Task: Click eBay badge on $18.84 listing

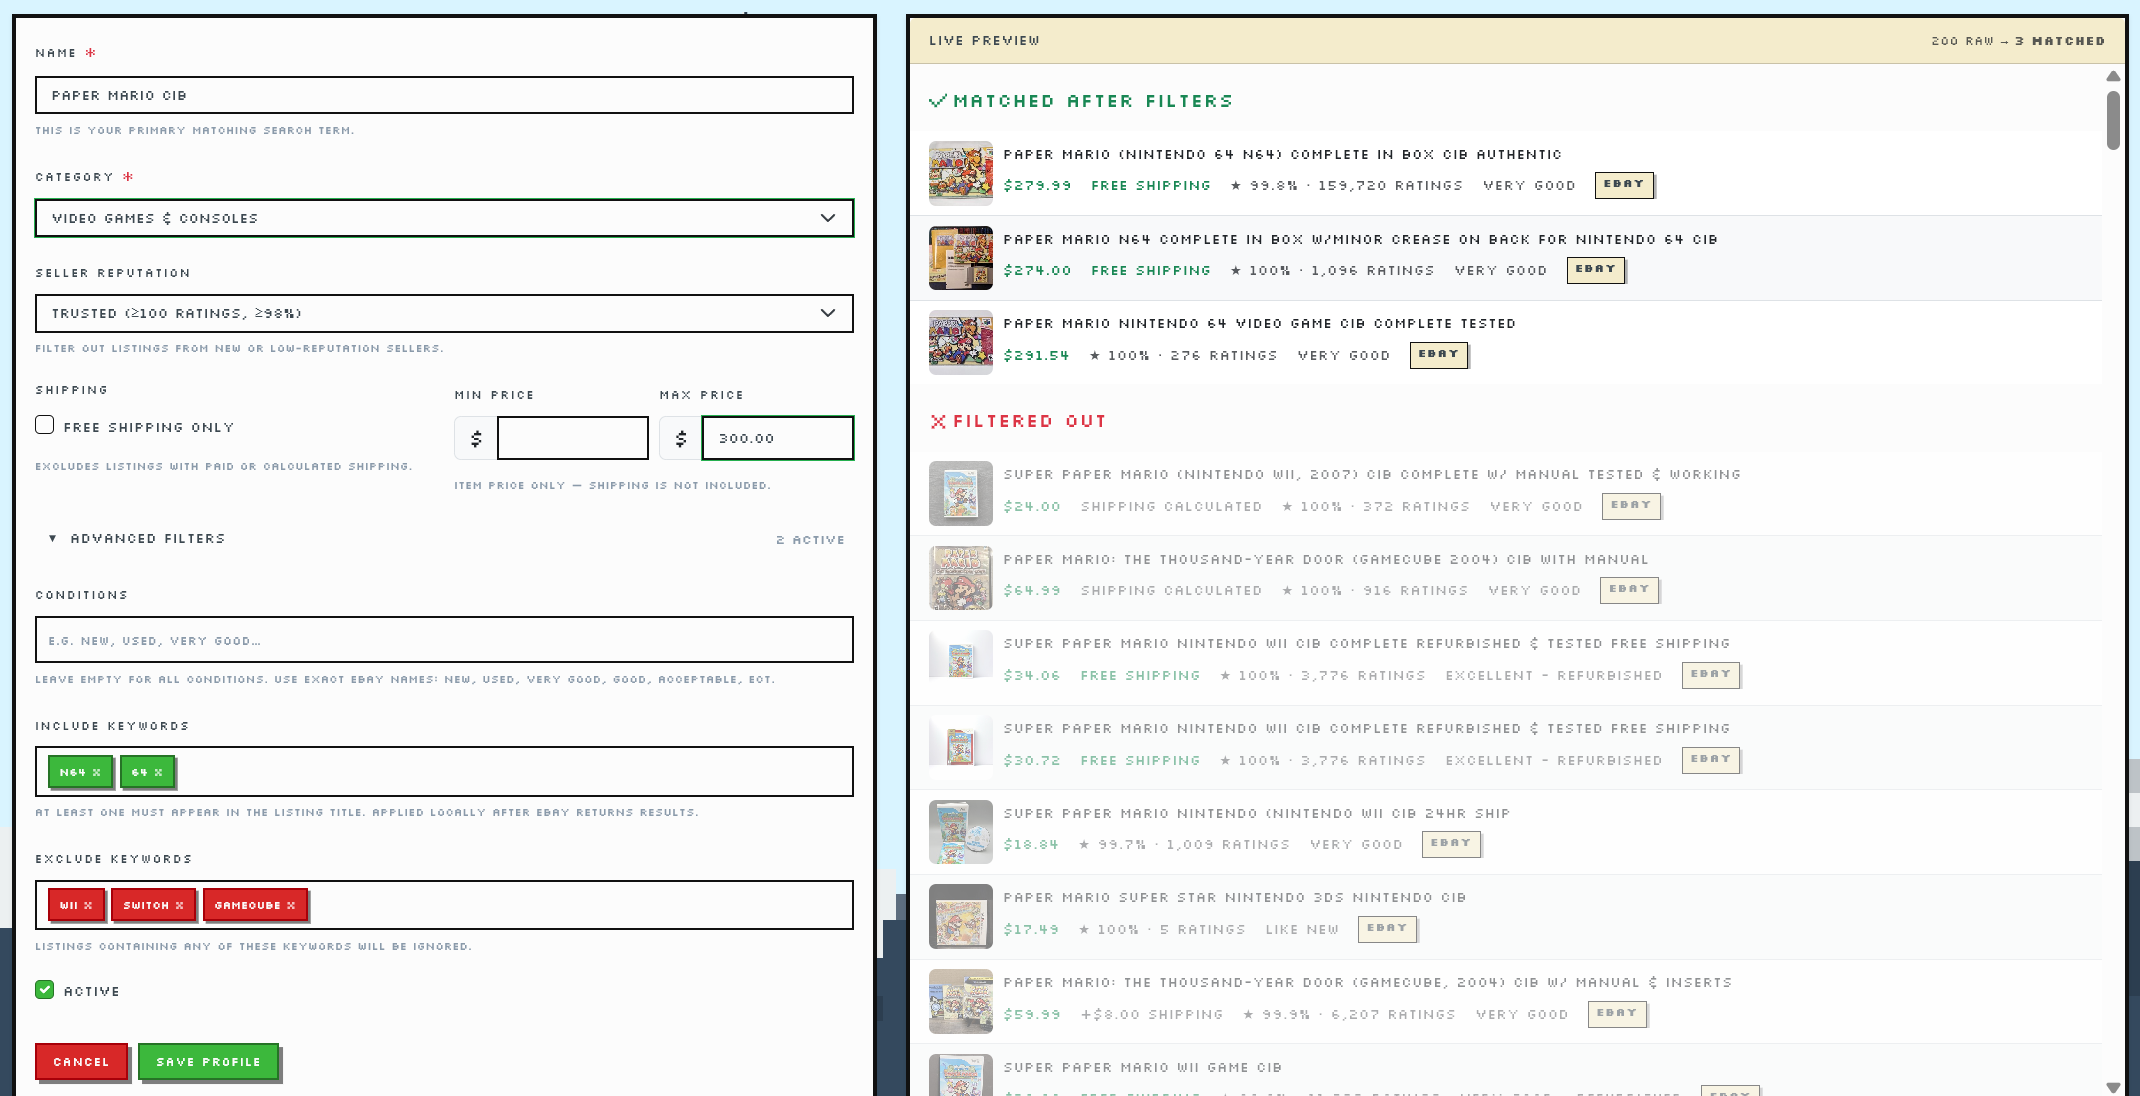Action: pyautogui.click(x=1451, y=843)
